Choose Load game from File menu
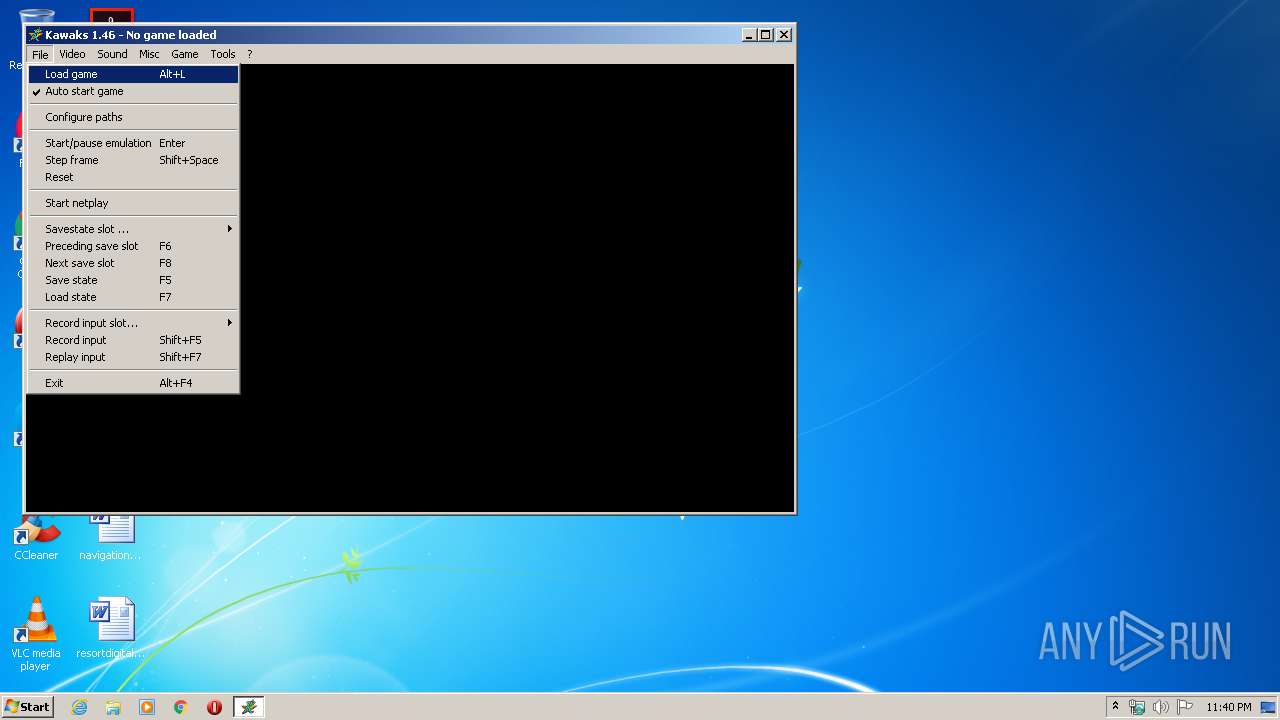The height and width of the screenshot is (720, 1280). tap(133, 74)
